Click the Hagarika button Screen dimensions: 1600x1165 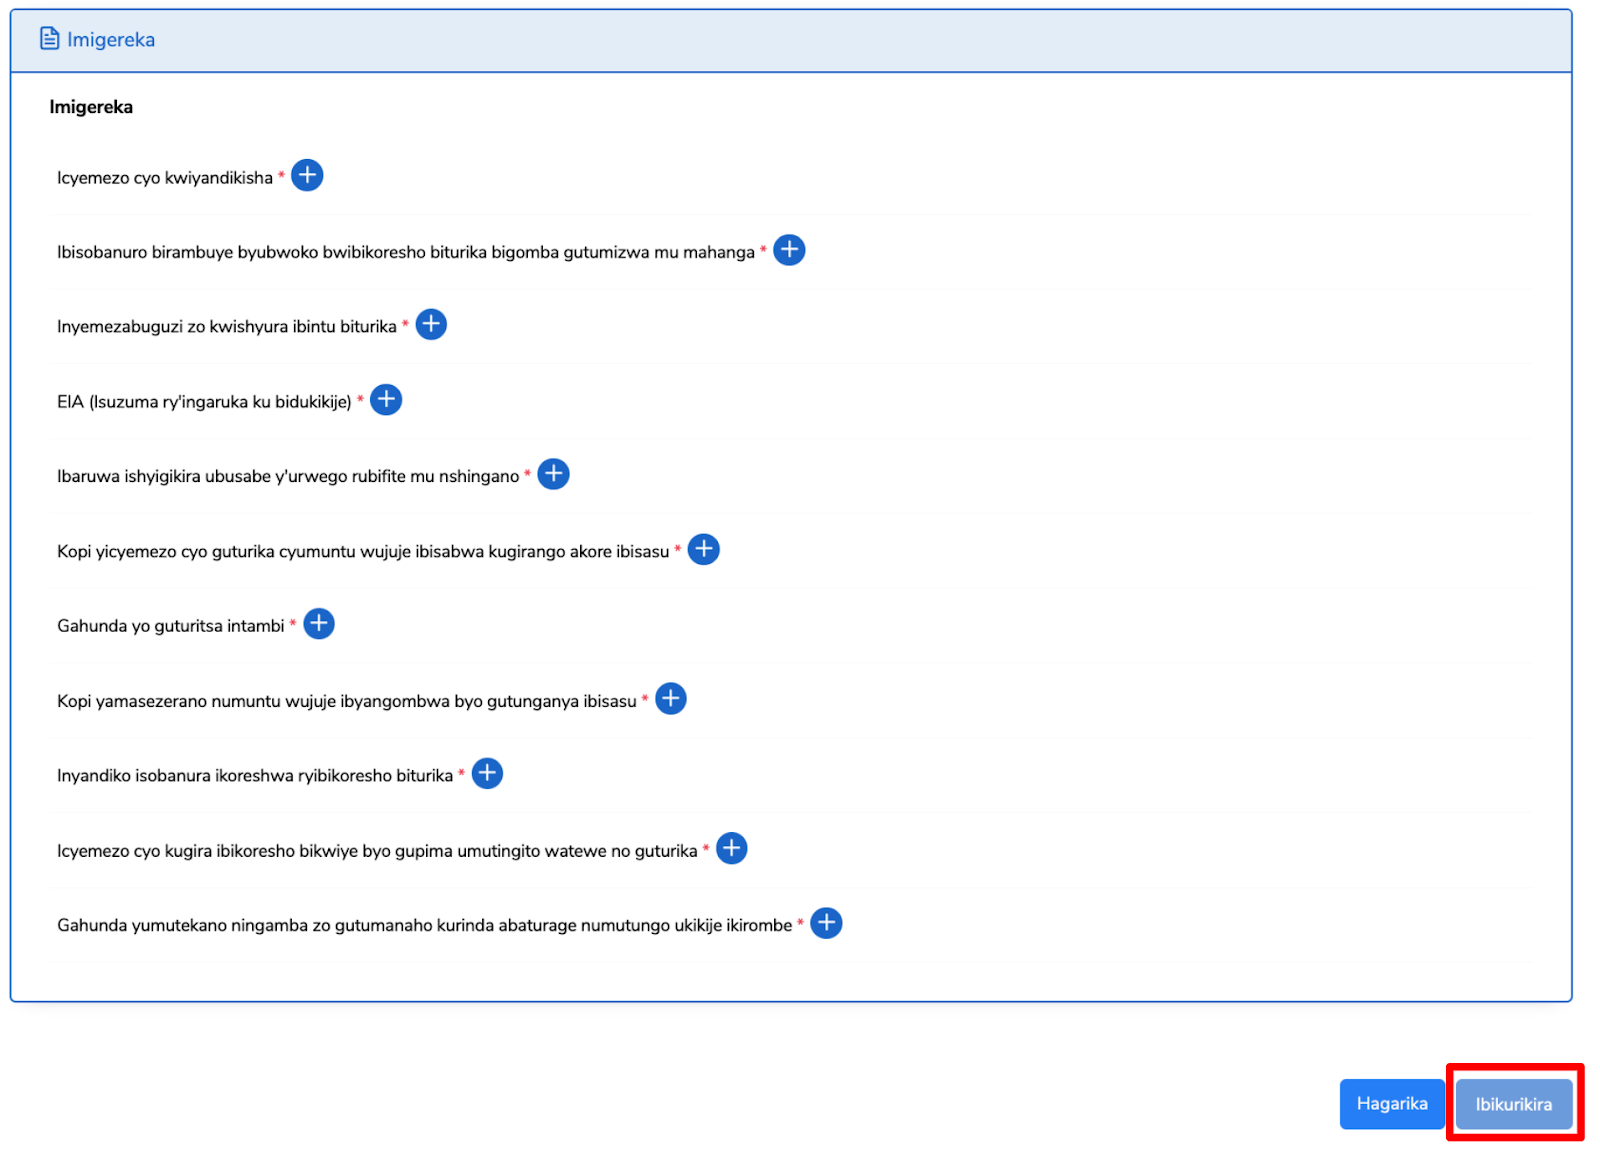click(1392, 1104)
